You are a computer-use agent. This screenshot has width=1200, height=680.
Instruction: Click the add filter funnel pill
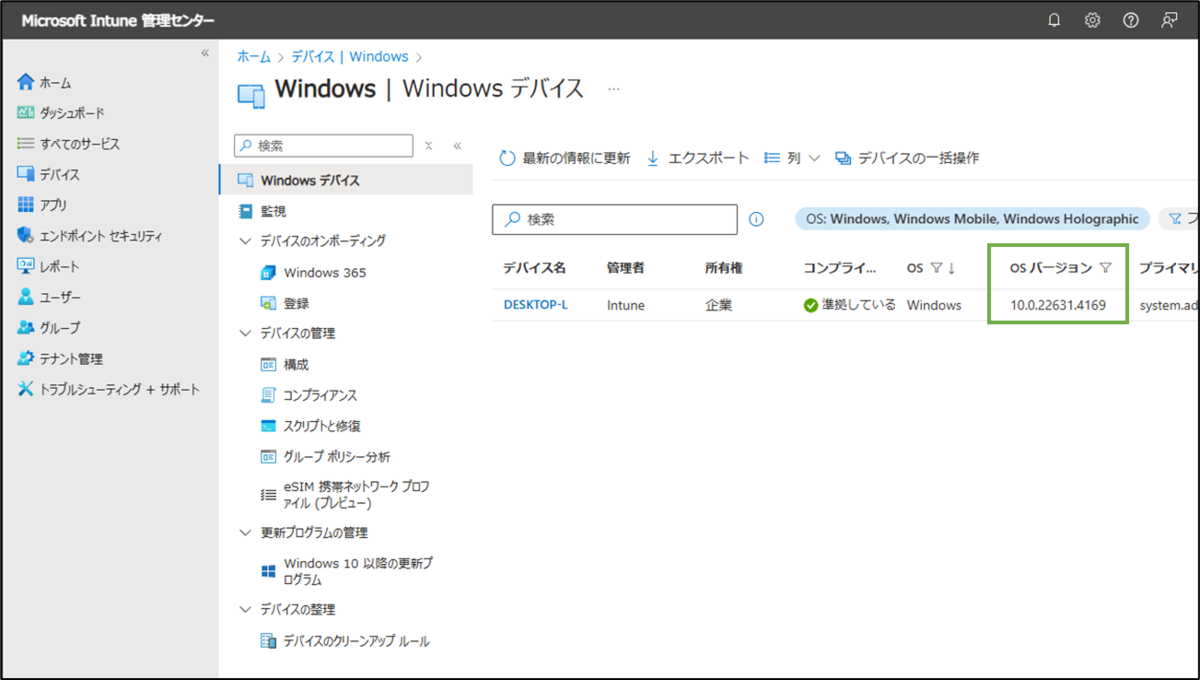point(1178,219)
